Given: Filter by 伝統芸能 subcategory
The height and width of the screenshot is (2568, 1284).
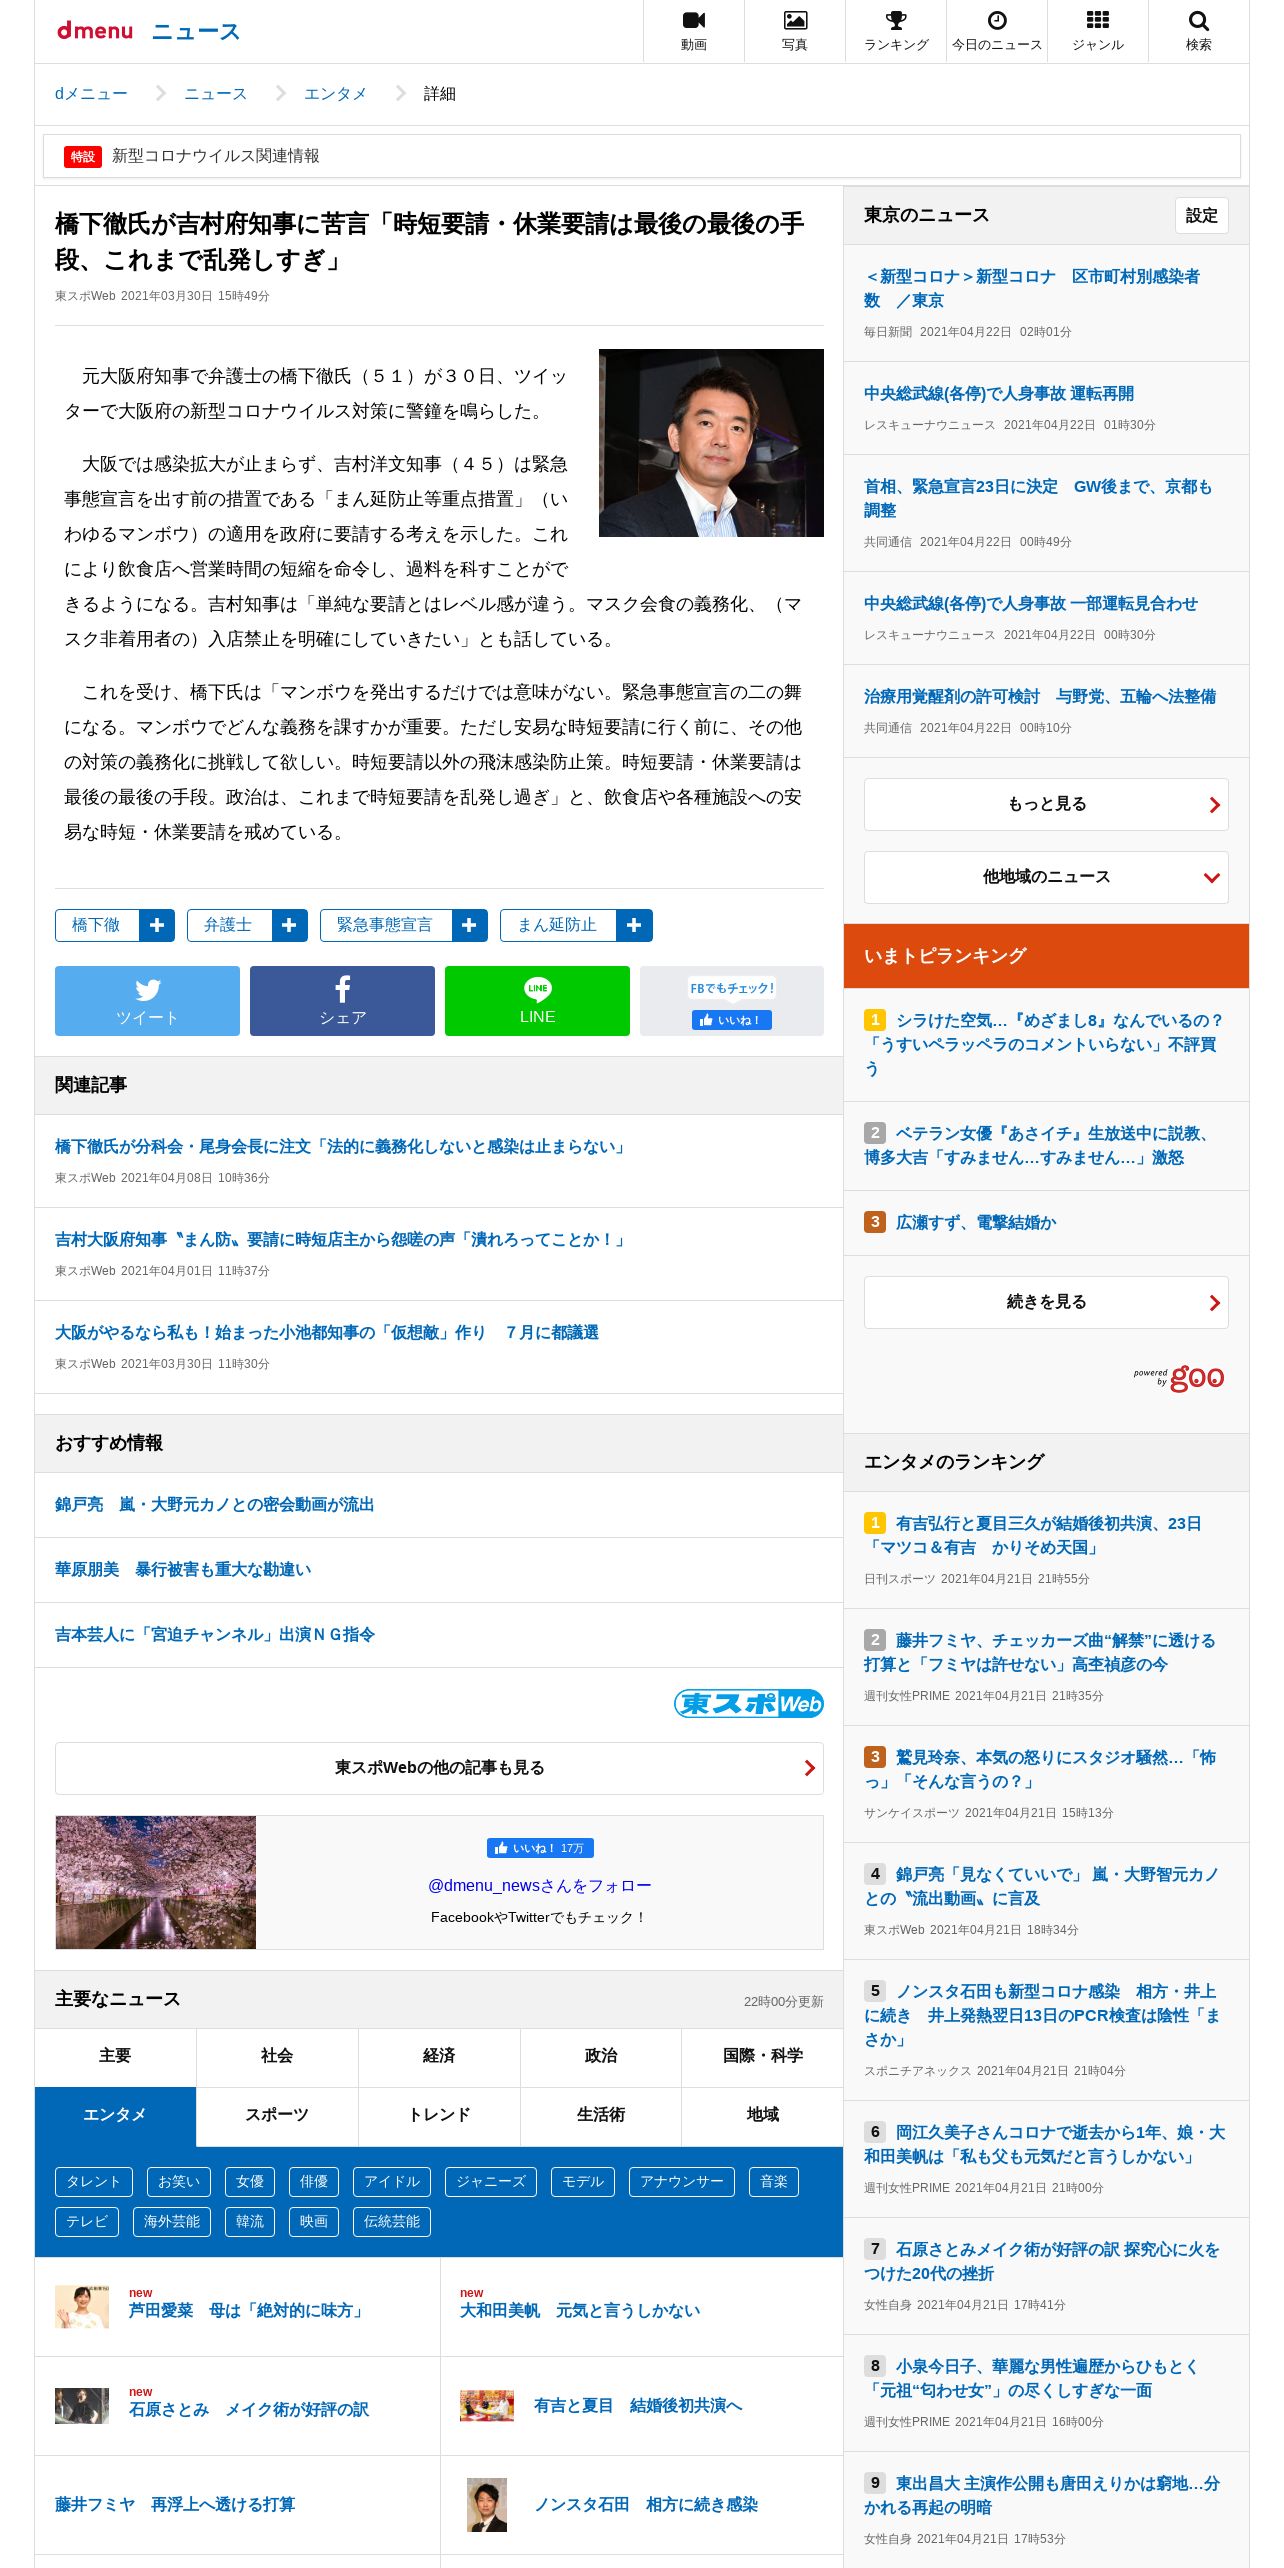Looking at the screenshot, I should [392, 2221].
